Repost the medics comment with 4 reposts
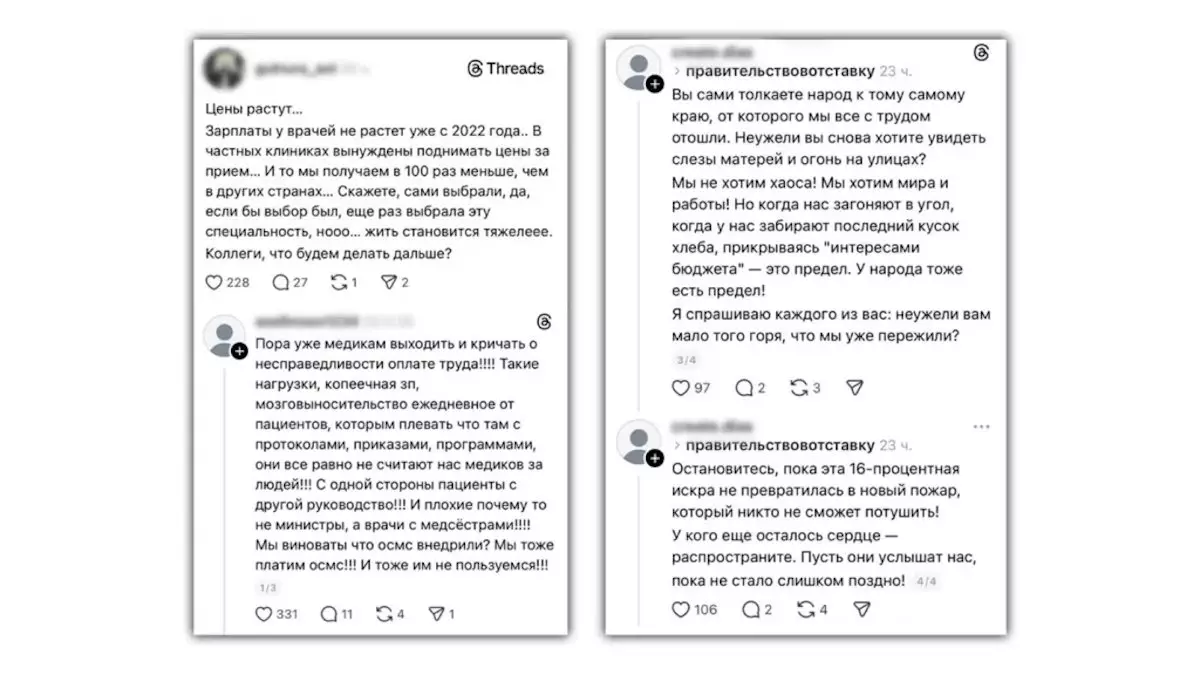 [386, 614]
